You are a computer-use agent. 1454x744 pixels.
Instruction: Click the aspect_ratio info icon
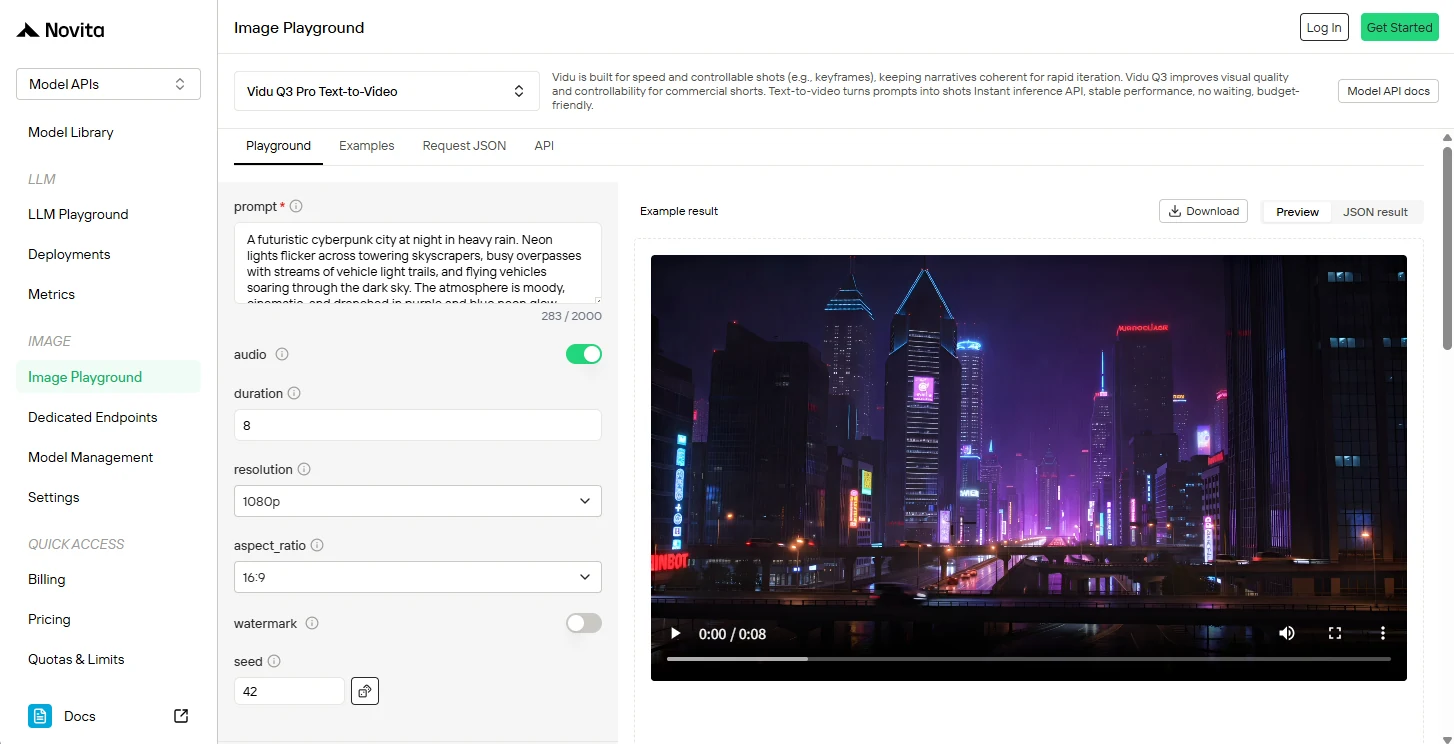point(317,545)
